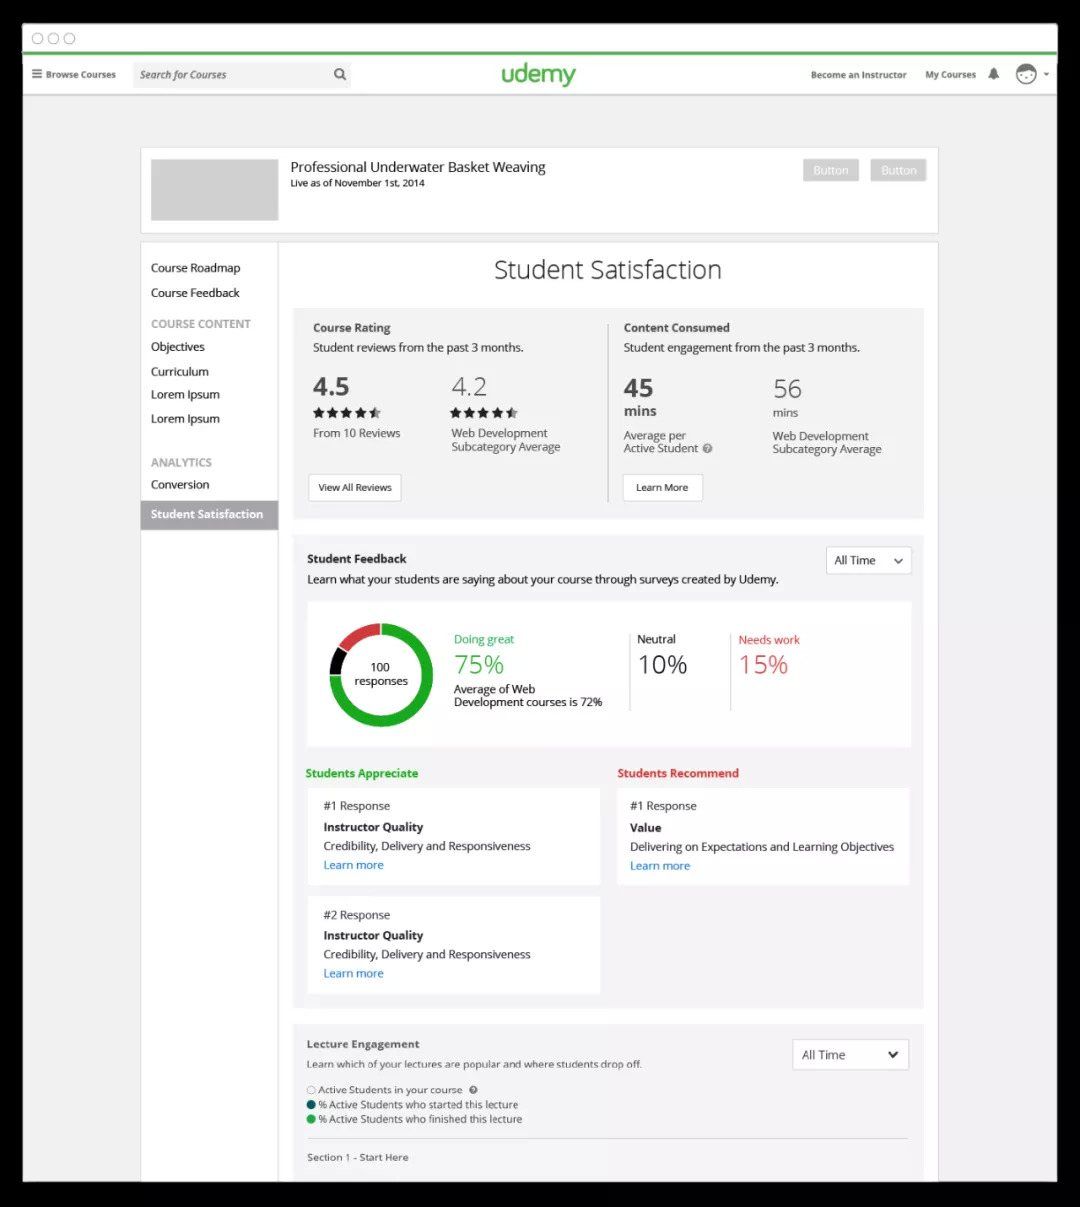Click help icon beside Active Student

tap(708, 449)
